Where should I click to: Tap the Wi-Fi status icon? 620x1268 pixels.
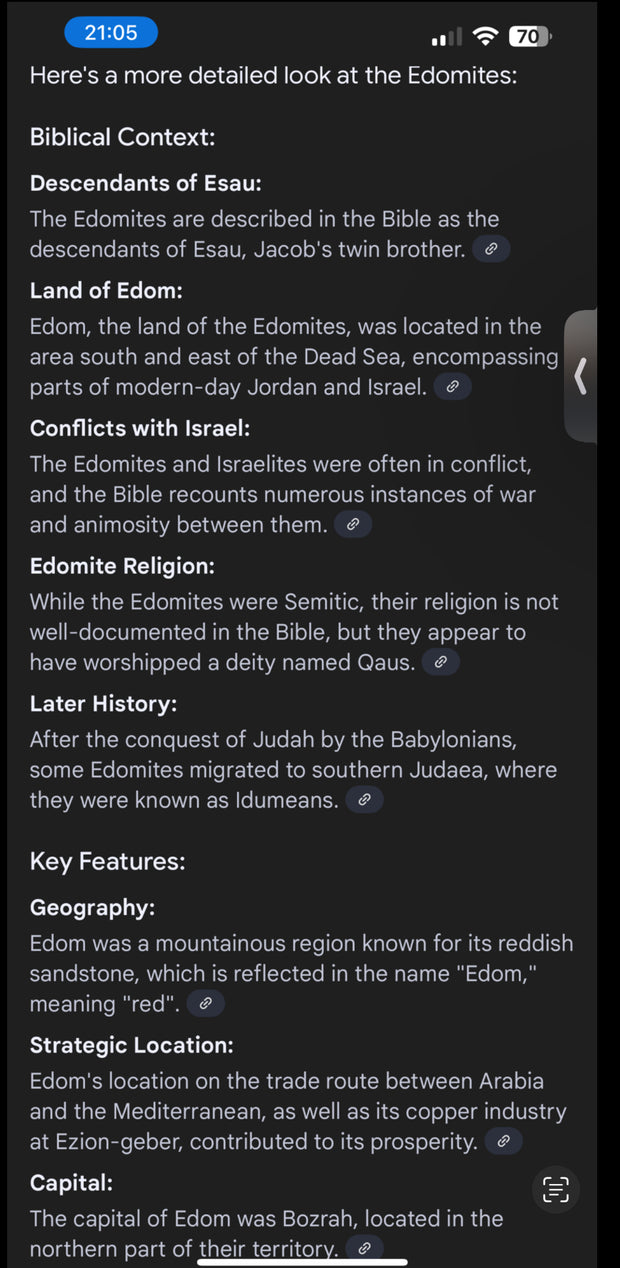[486, 37]
